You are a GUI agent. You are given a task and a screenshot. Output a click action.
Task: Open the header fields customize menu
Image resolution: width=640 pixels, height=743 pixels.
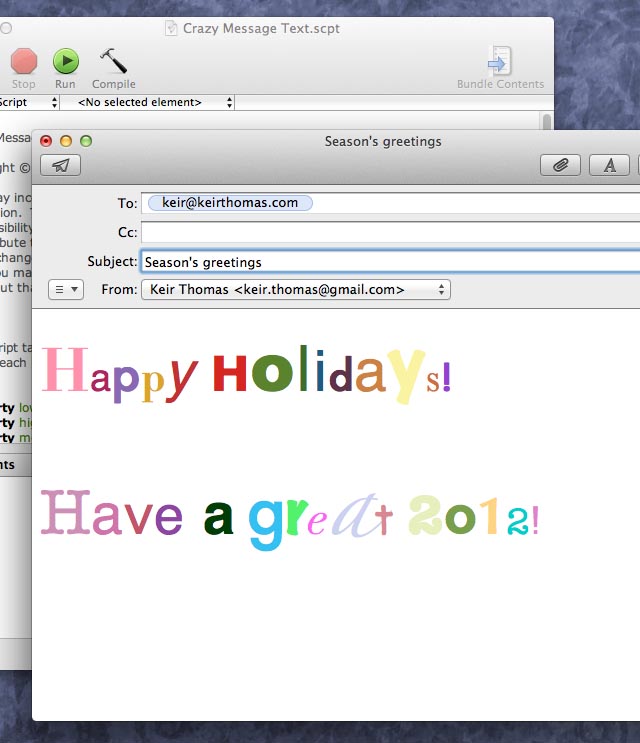pos(65,290)
